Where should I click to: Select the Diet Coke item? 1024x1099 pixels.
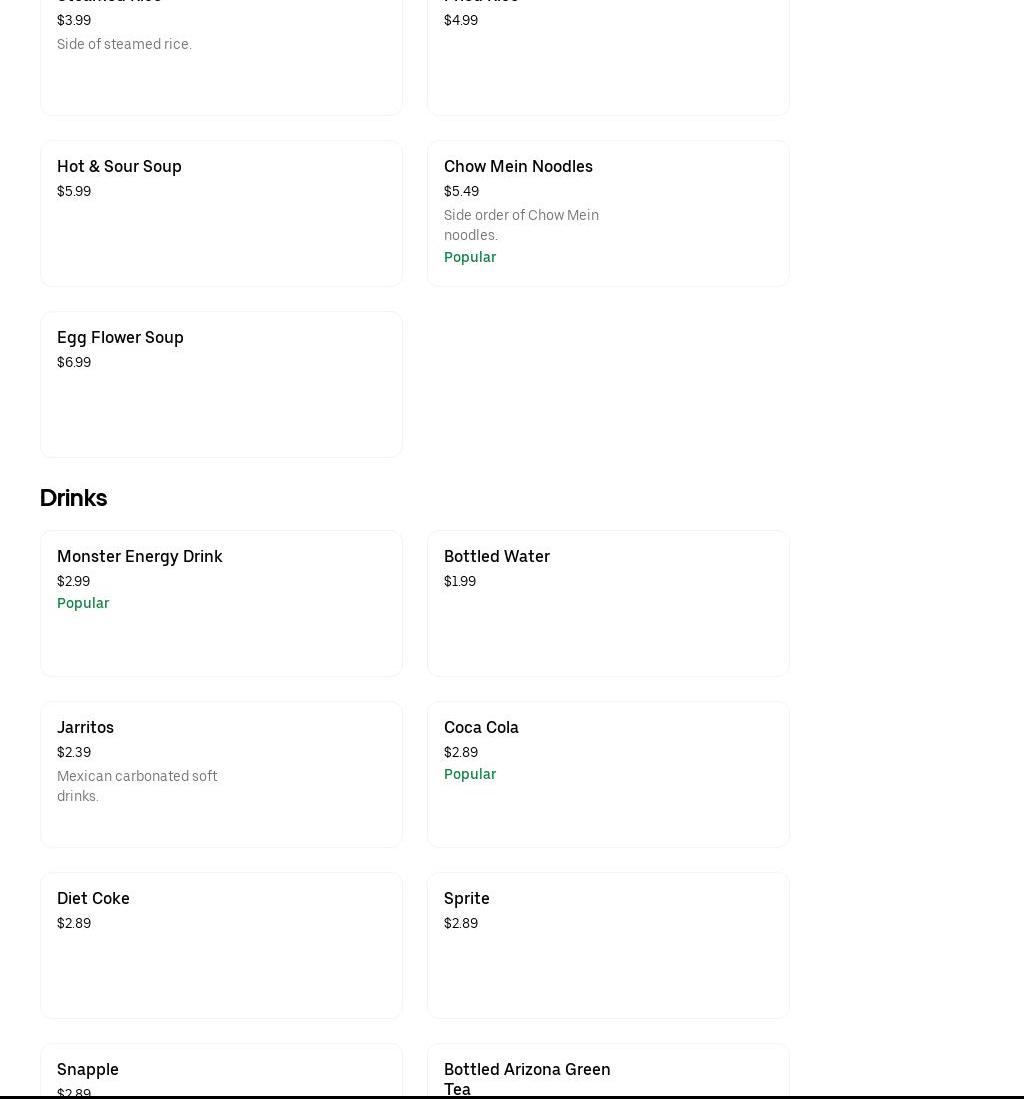93,899
